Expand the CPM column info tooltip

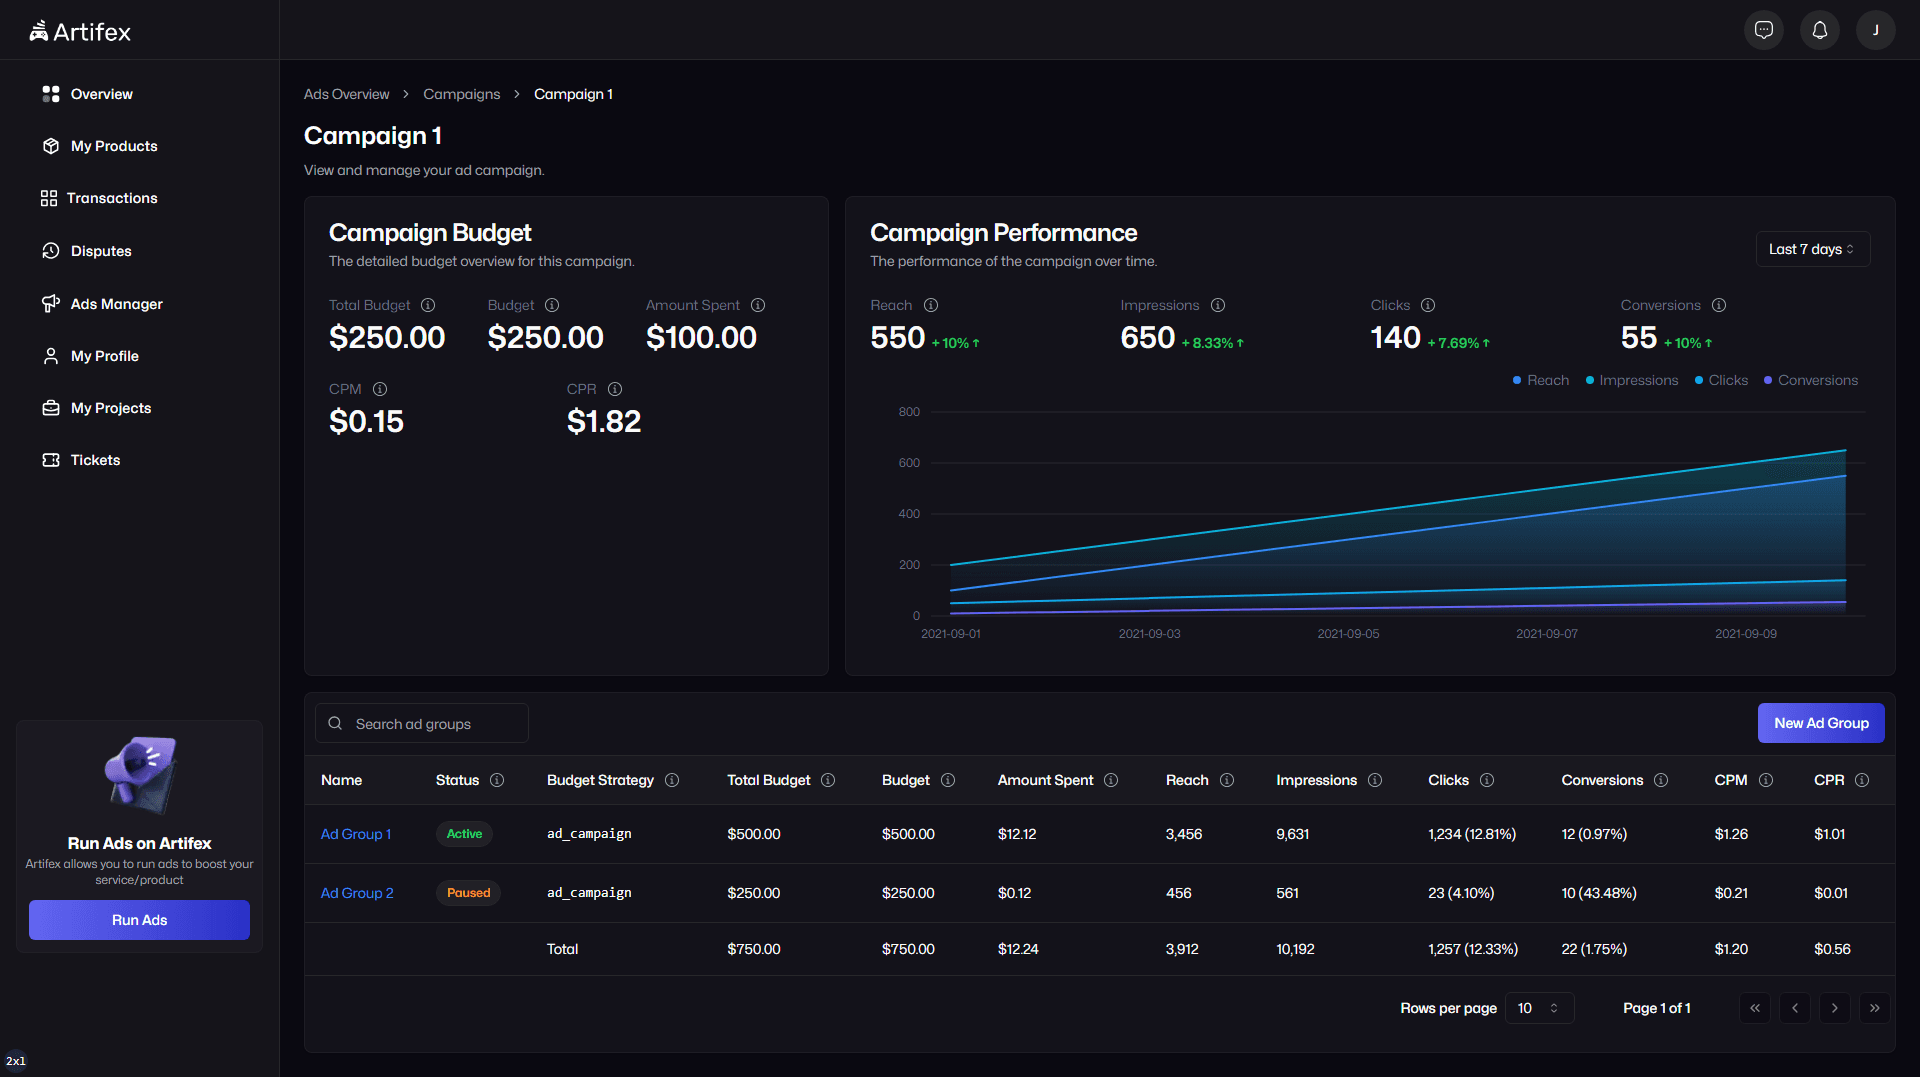click(1767, 780)
